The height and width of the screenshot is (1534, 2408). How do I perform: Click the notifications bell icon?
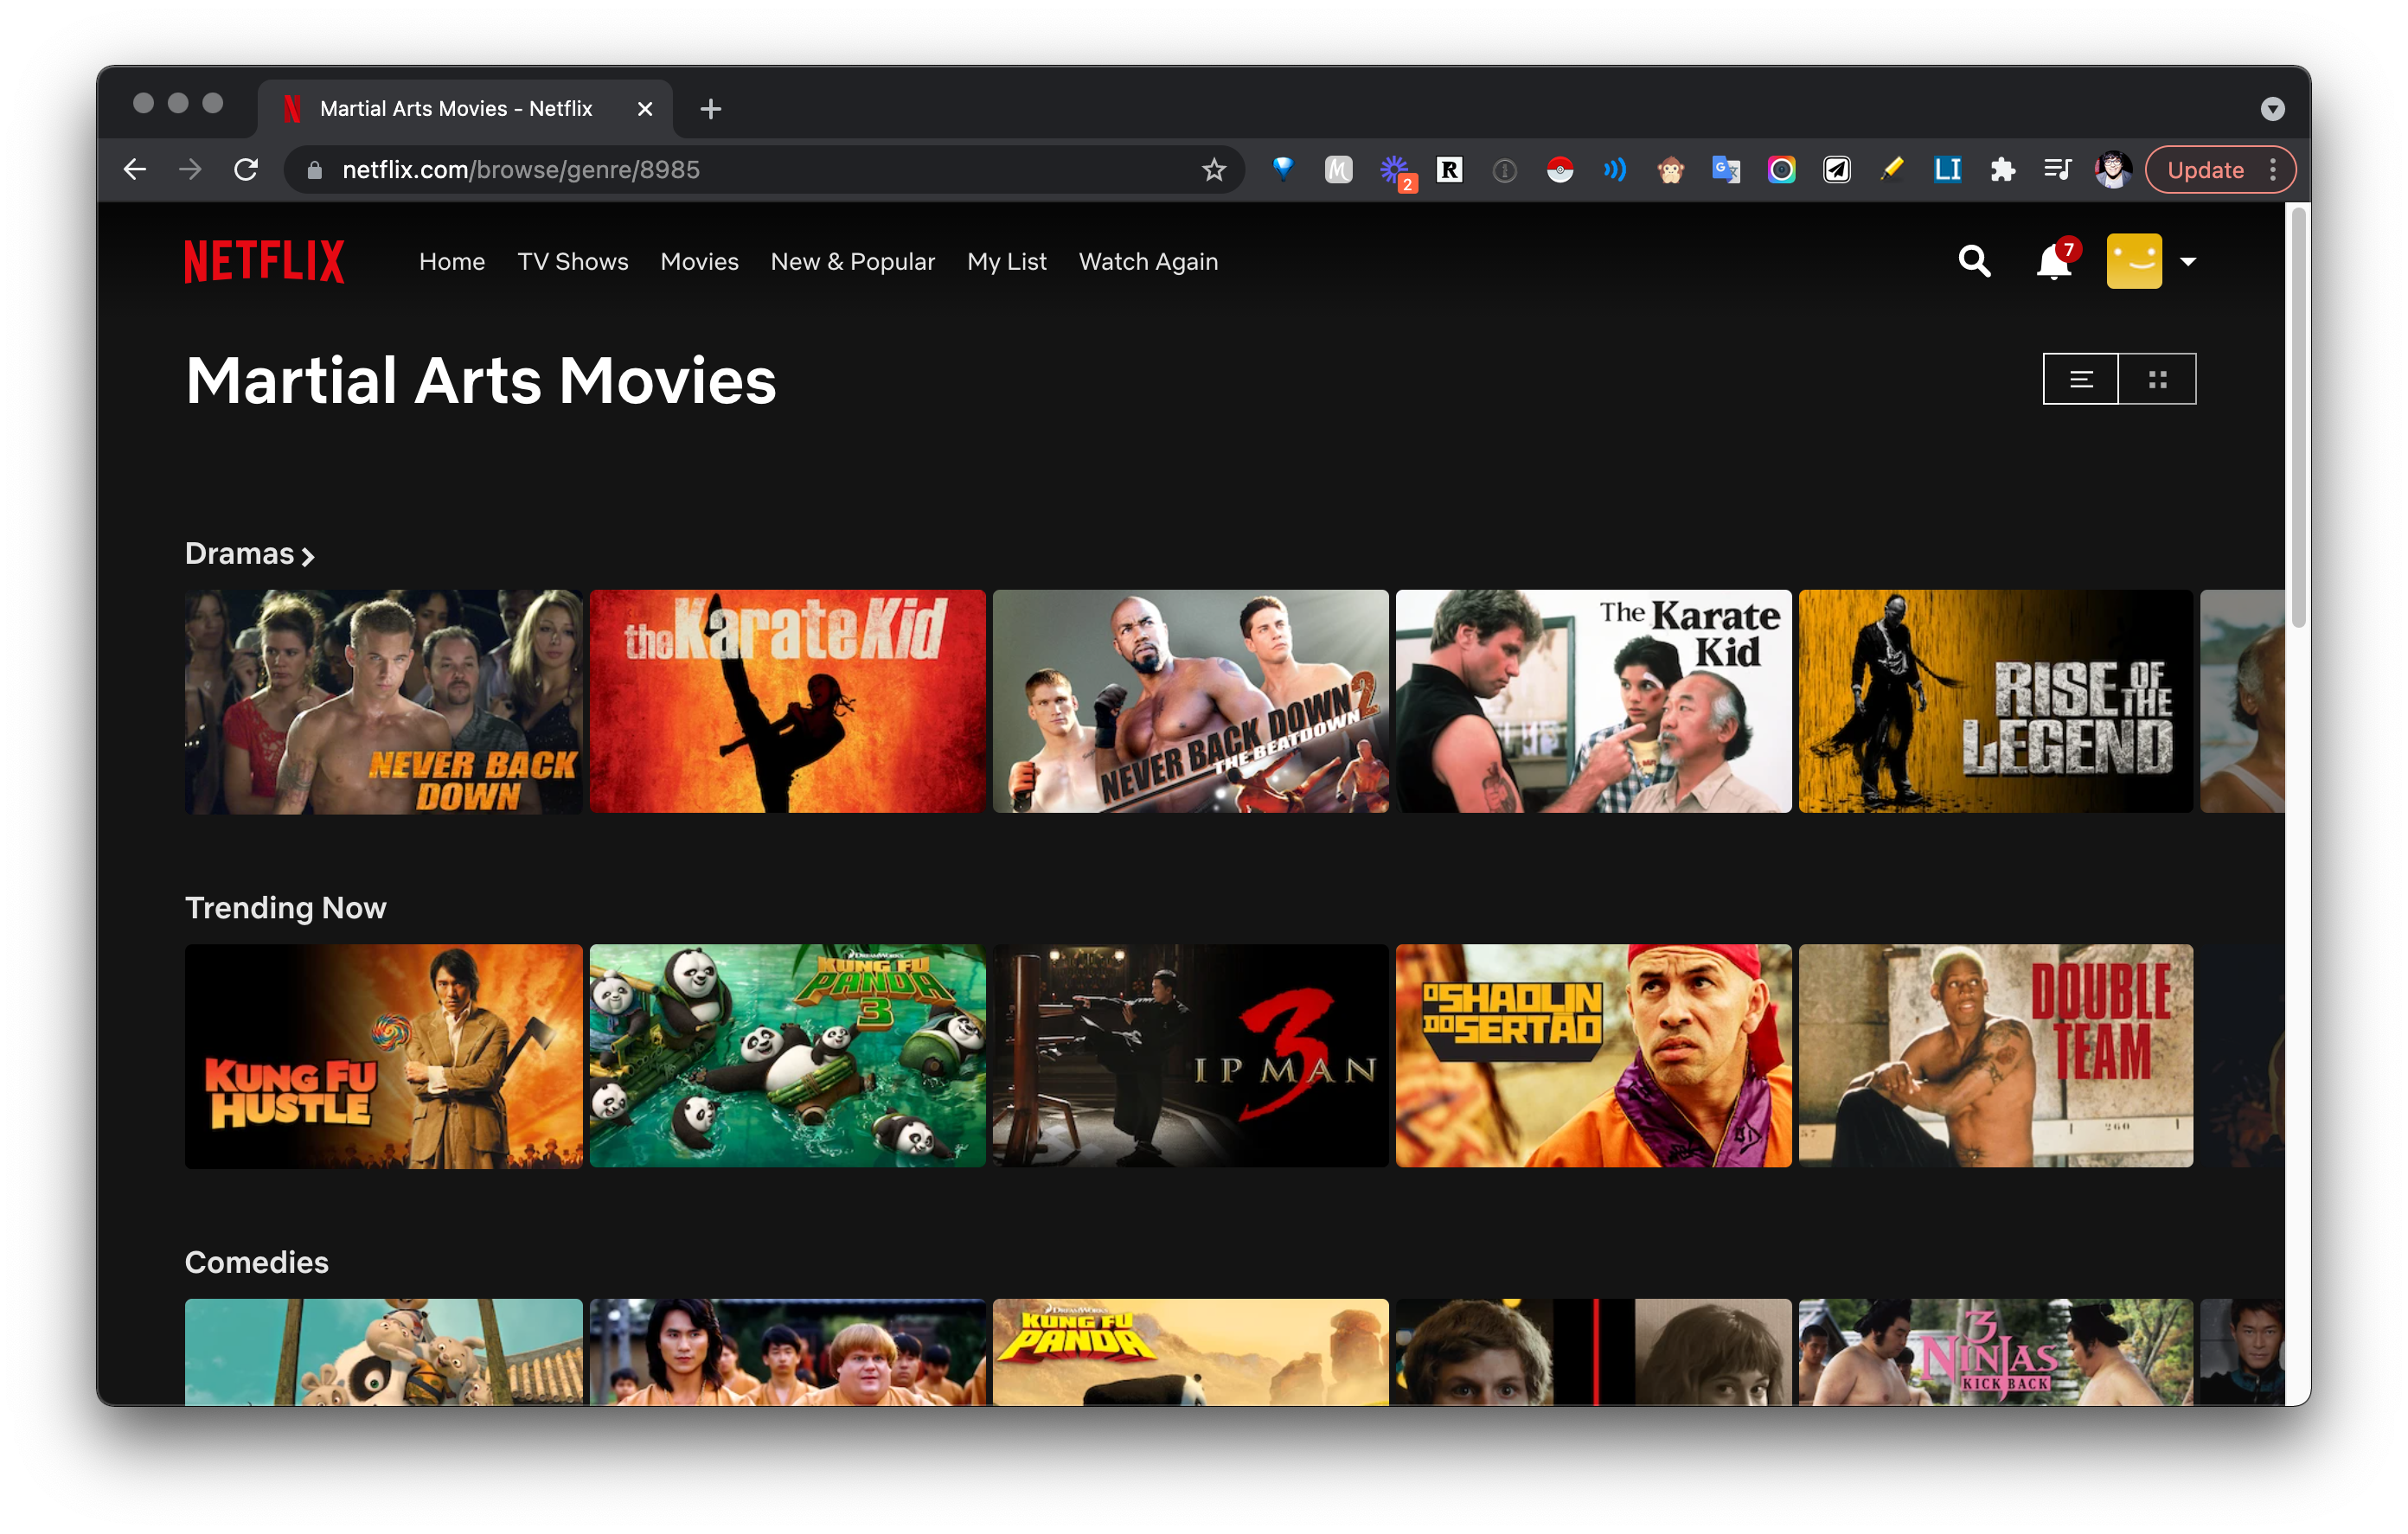[2048, 263]
